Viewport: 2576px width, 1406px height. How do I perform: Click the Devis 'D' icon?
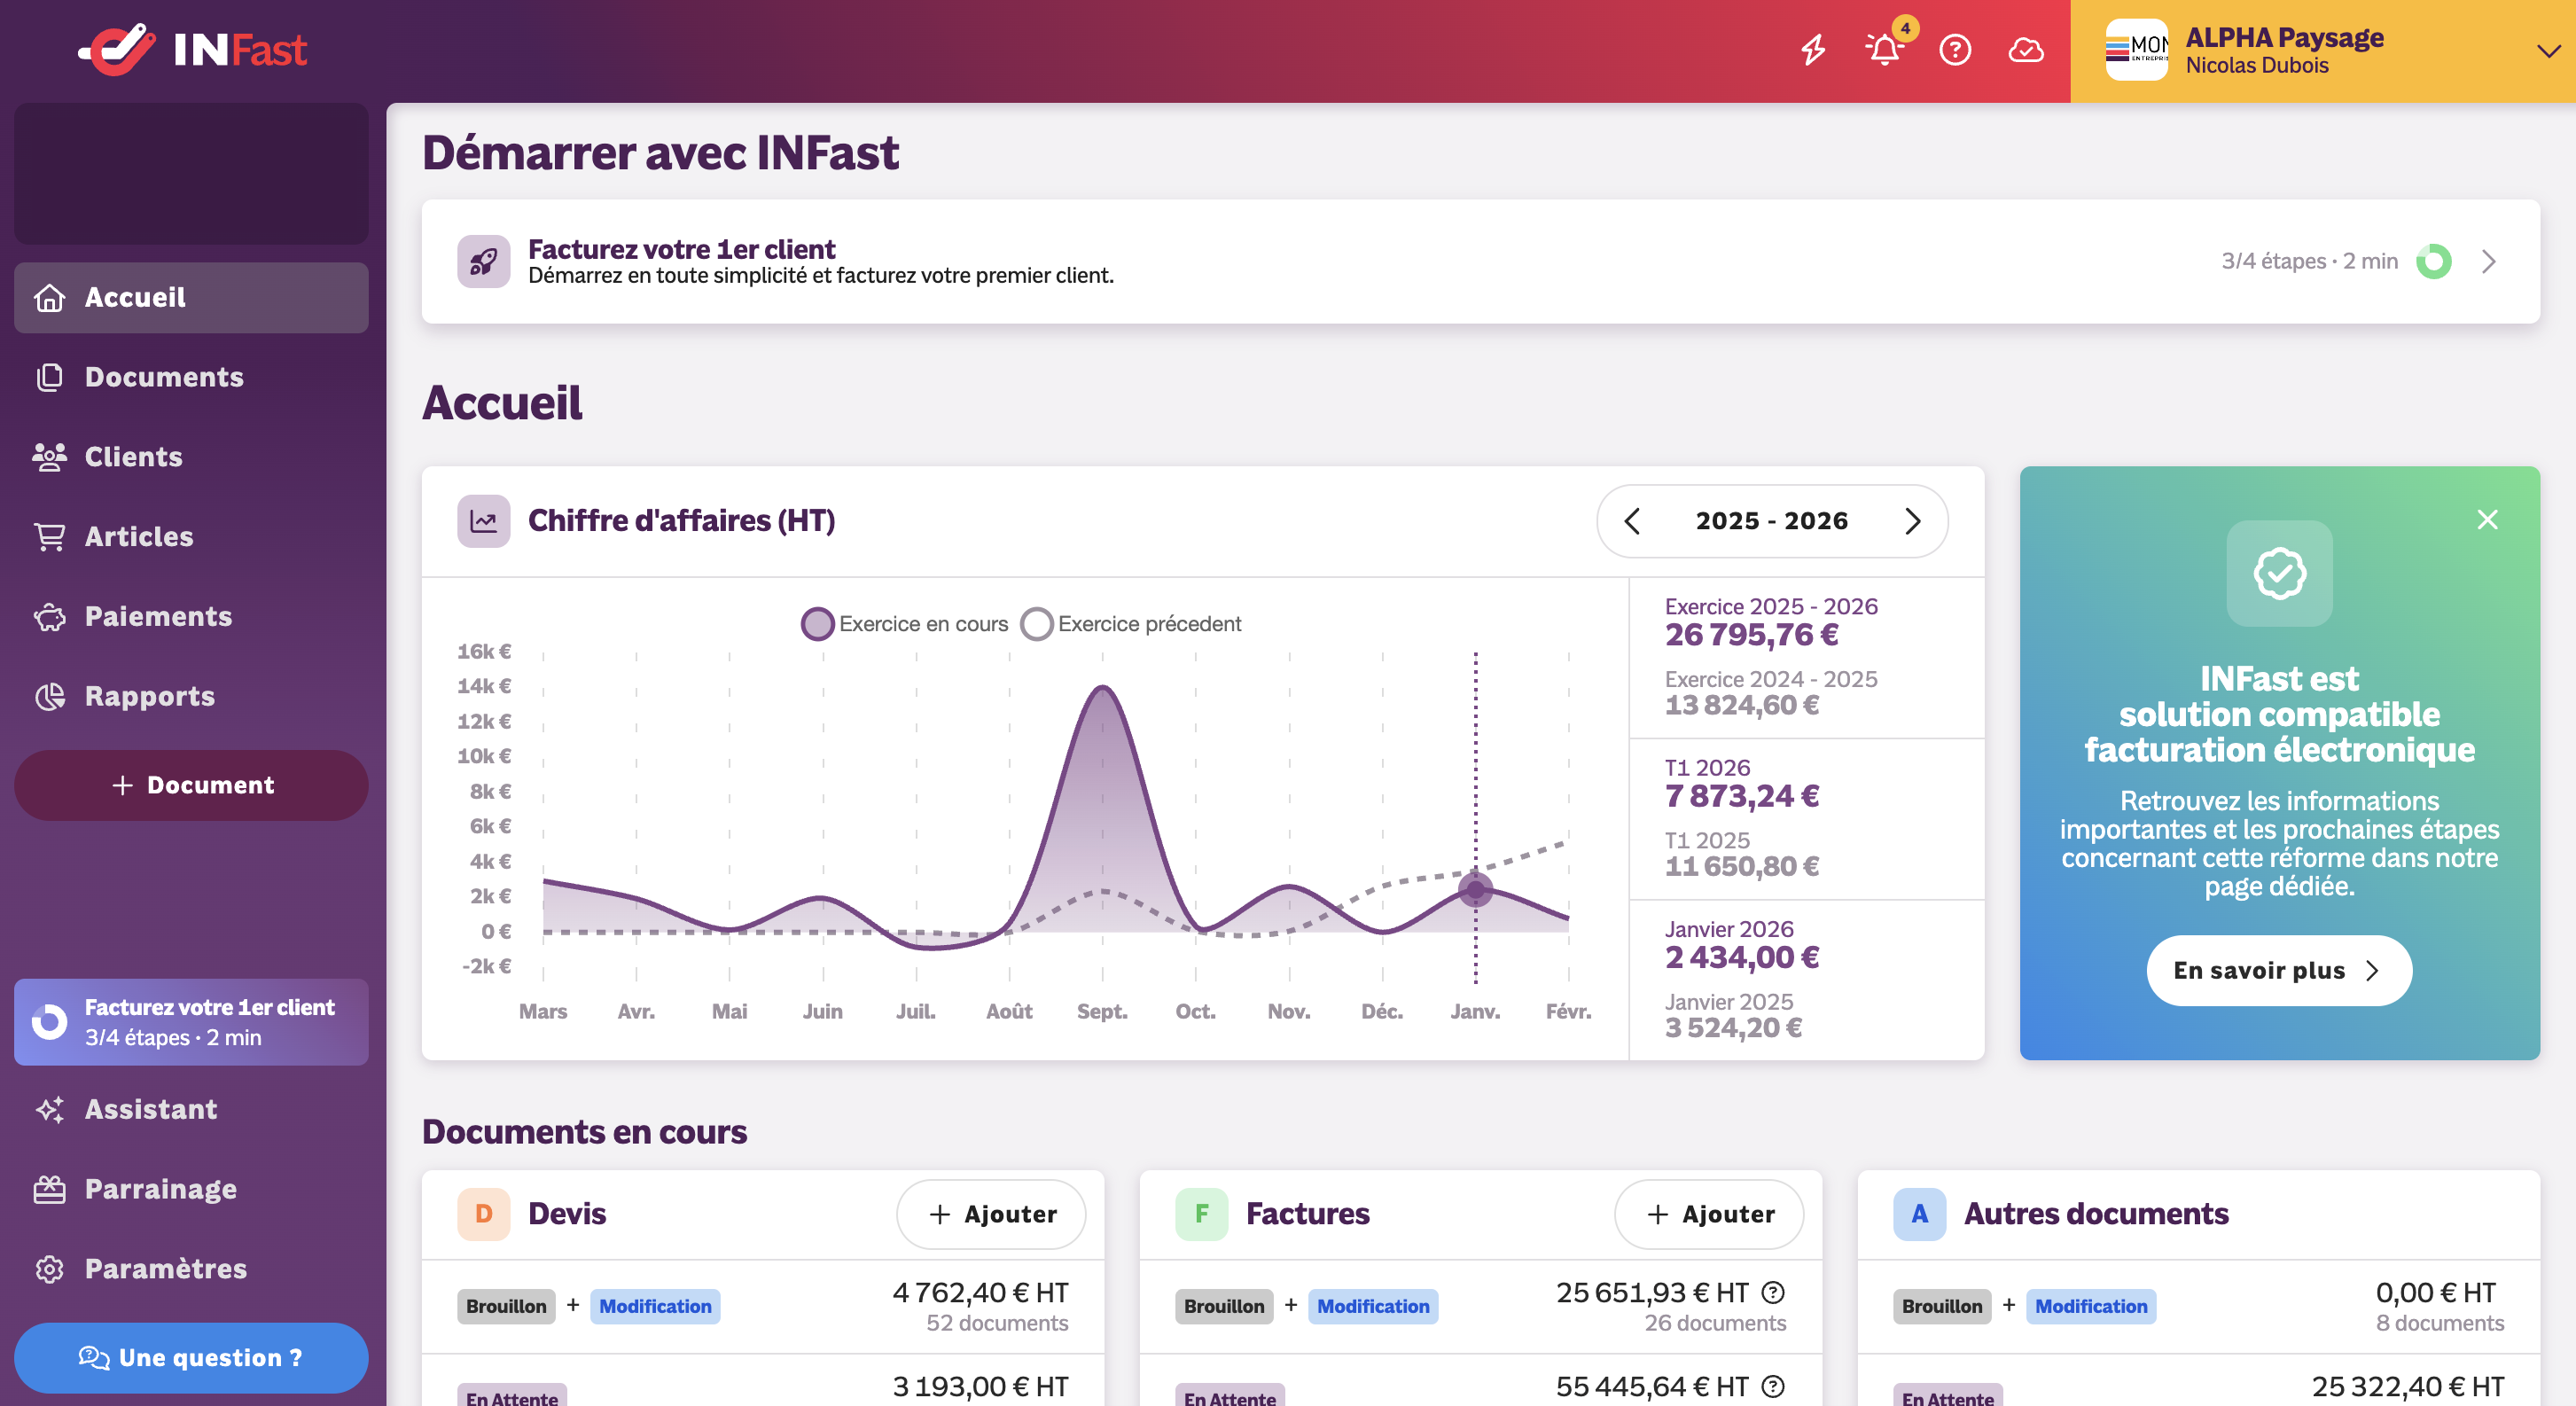[x=484, y=1214]
